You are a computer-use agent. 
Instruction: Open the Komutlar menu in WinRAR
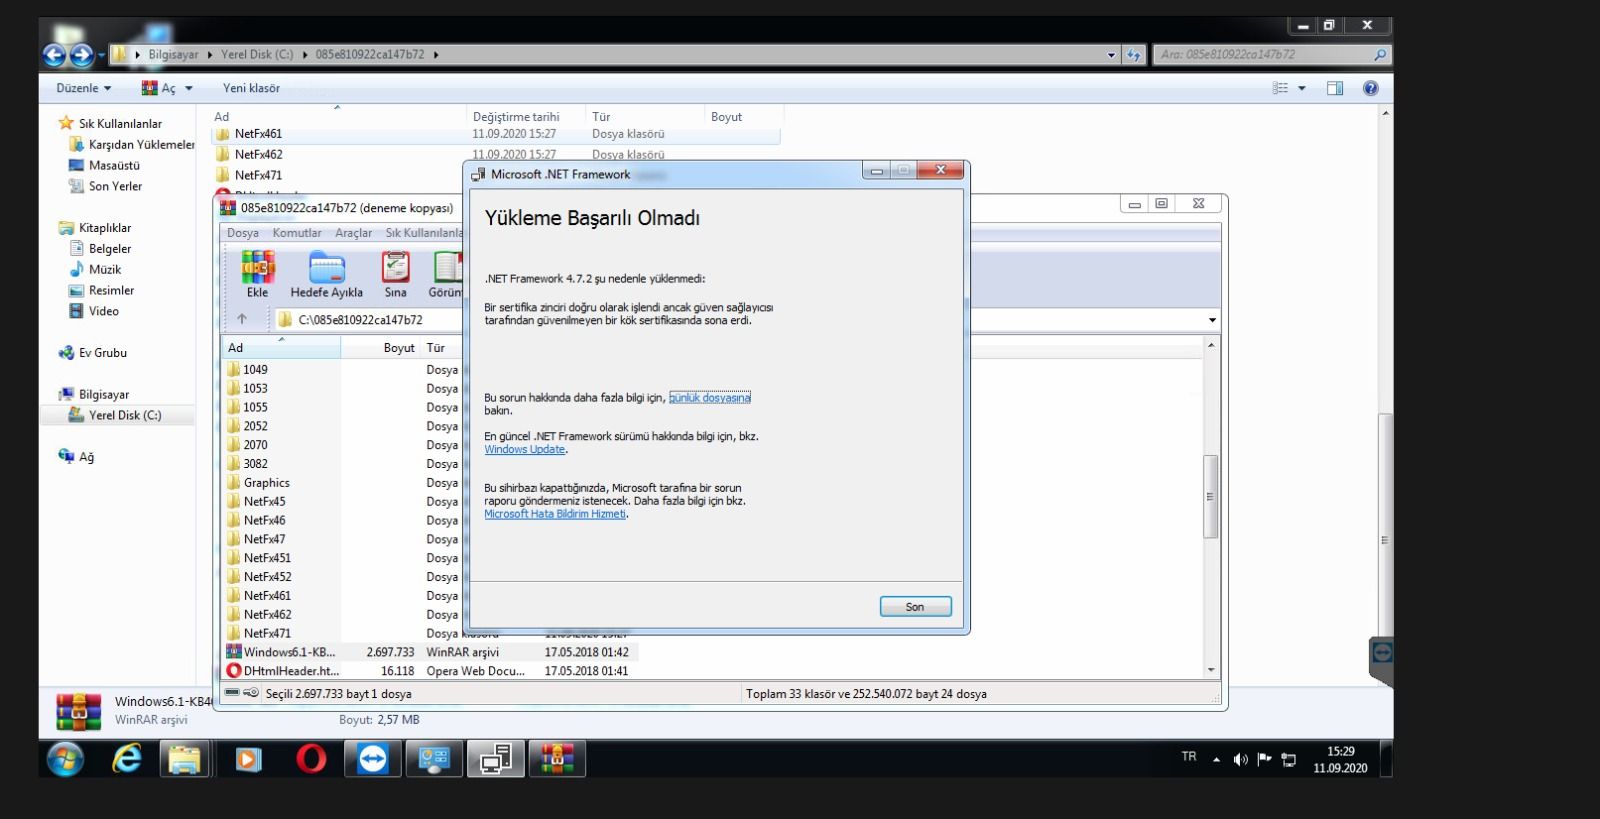(297, 233)
